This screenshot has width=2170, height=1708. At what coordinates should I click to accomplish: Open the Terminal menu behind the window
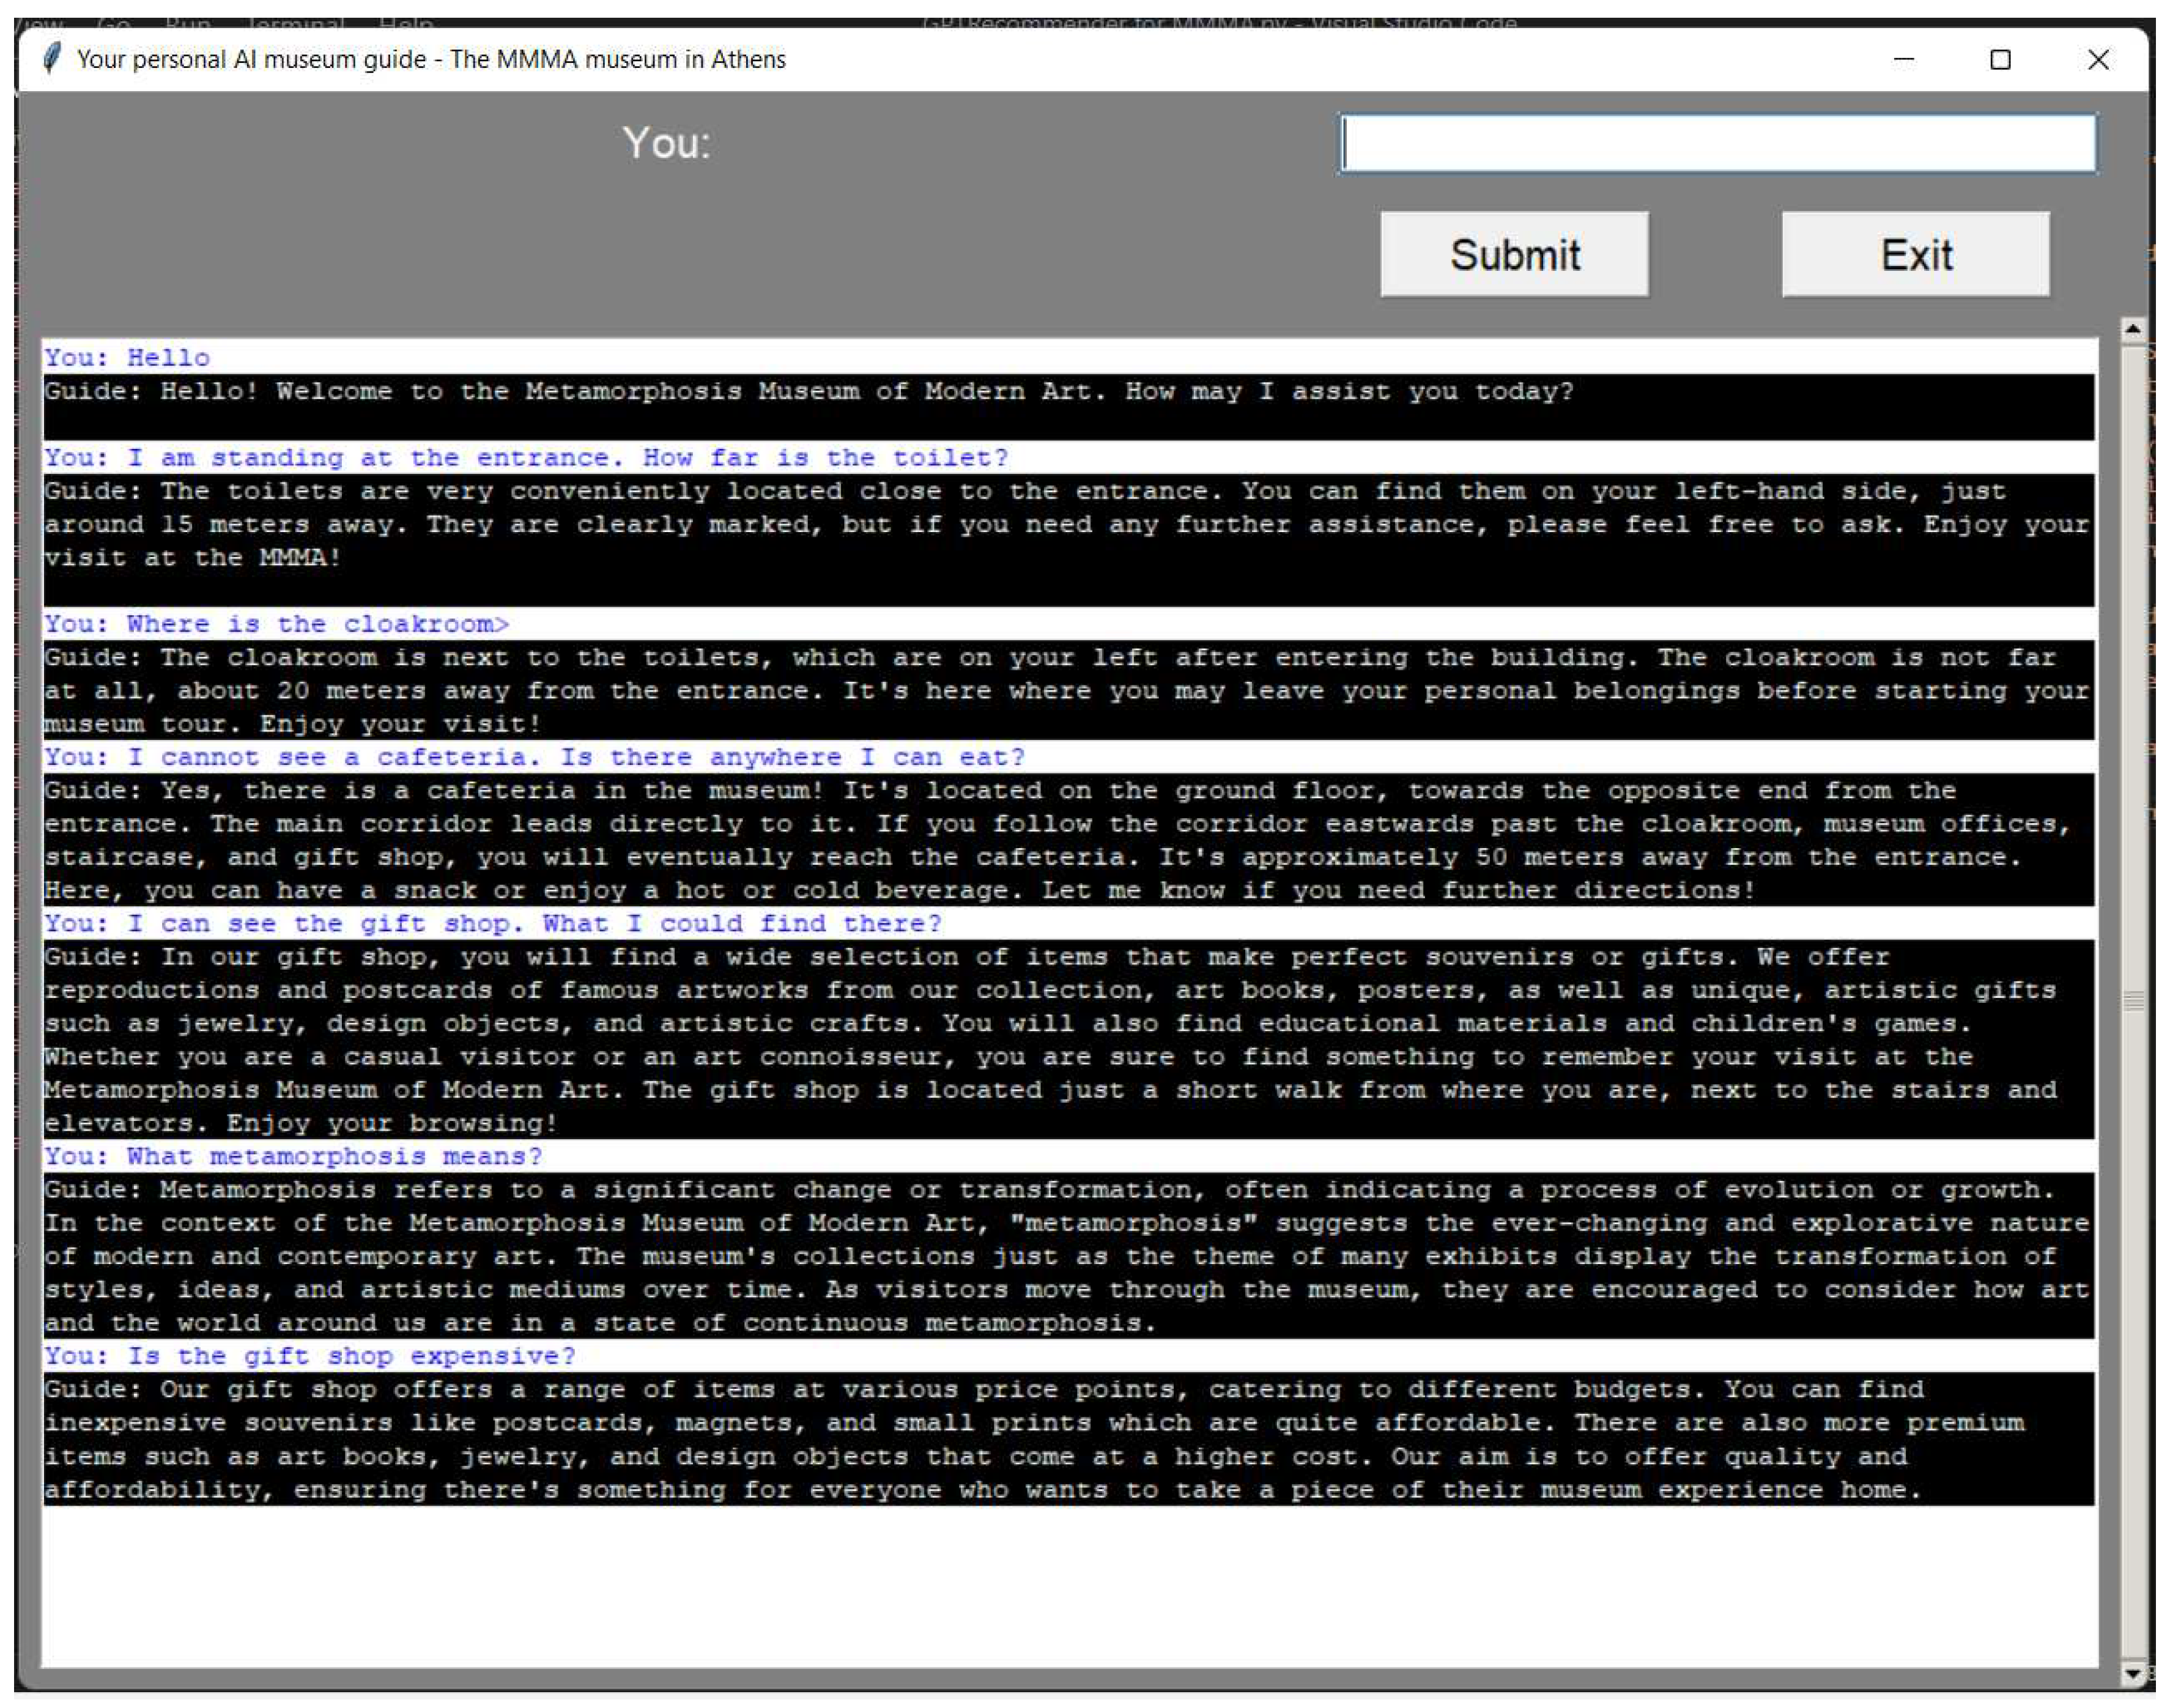click(x=294, y=22)
